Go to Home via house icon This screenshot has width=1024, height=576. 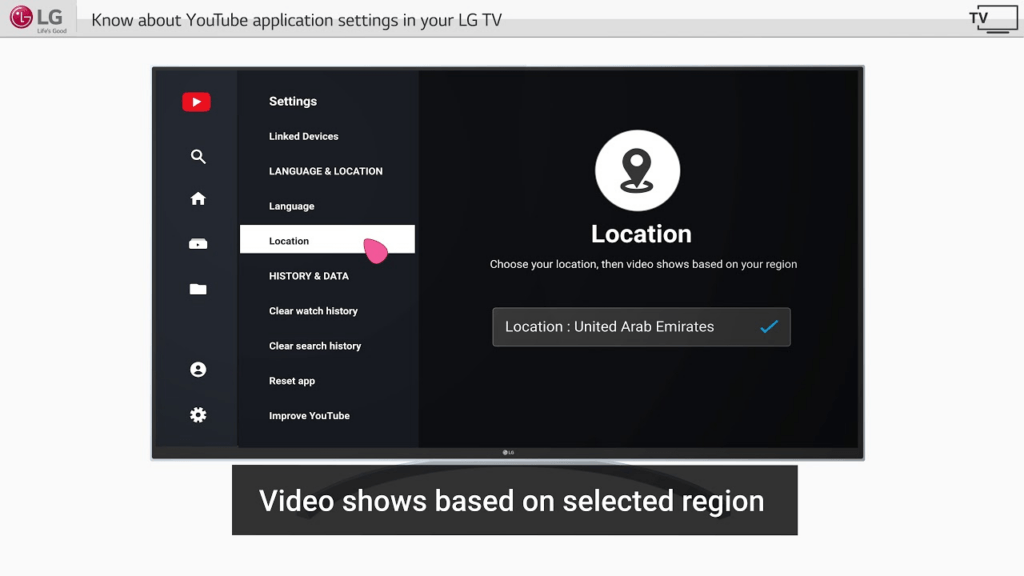tap(198, 199)
